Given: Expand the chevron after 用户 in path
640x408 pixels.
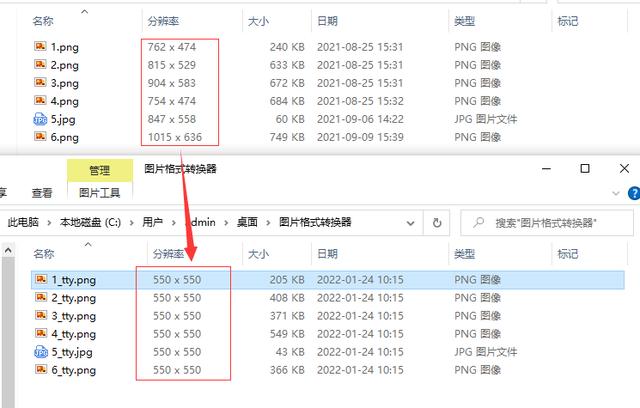Looking at the screenshot, I should click(174, 223).
